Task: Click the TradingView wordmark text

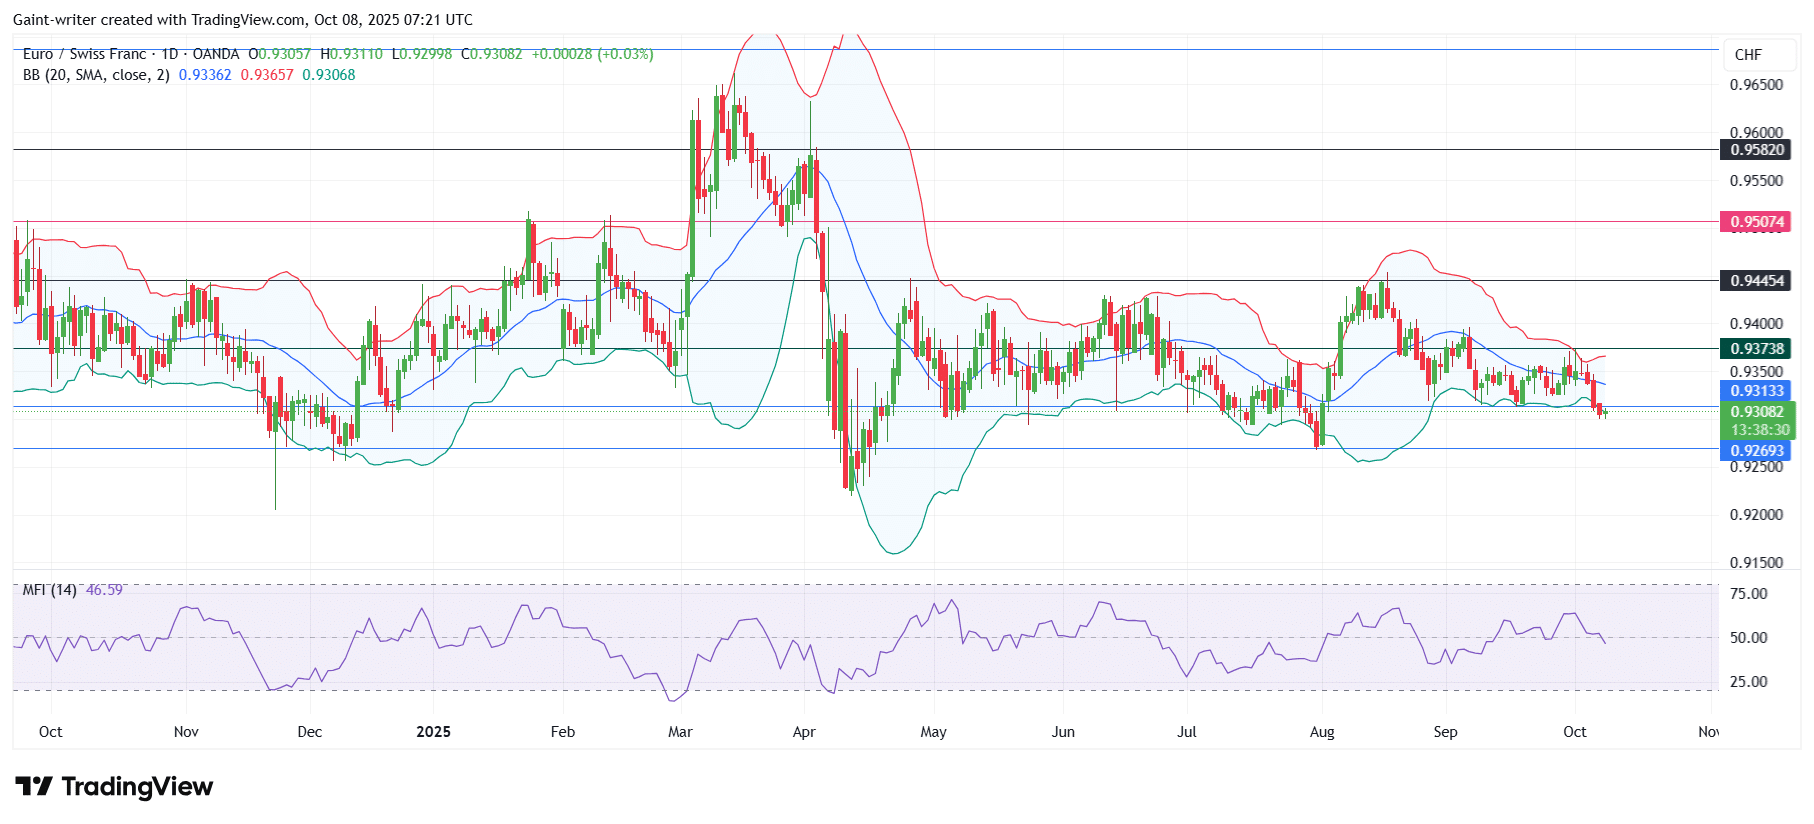Action: coord(137,787)
